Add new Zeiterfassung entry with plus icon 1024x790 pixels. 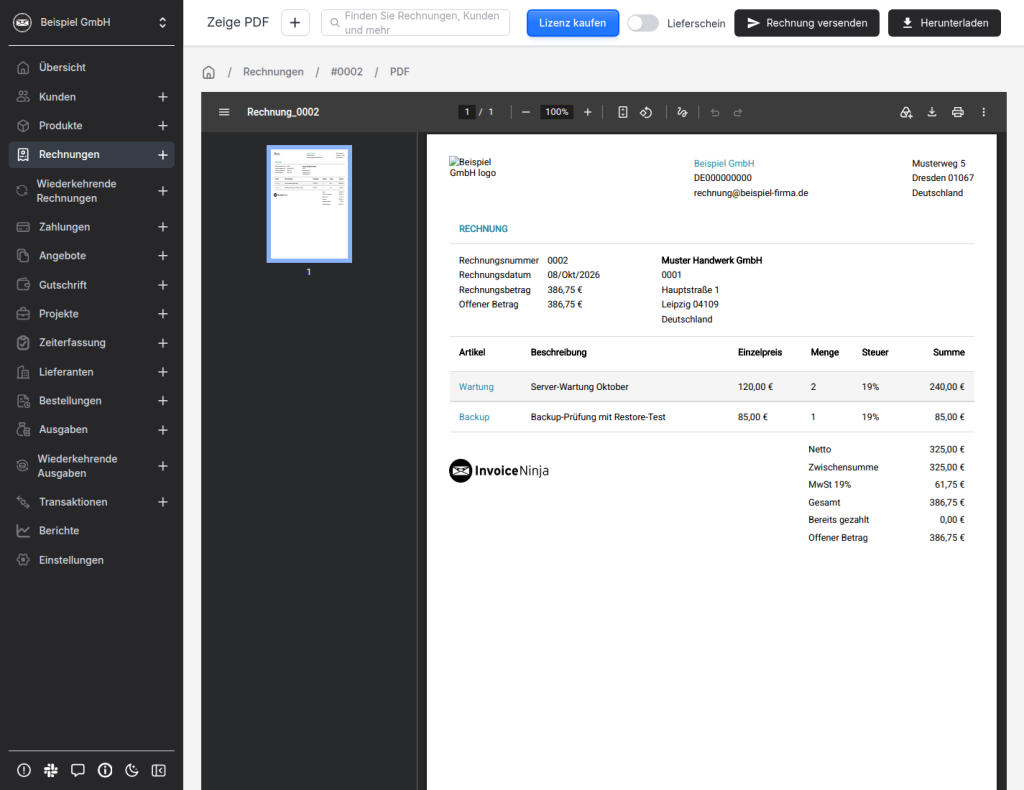(x=163, y=343)
